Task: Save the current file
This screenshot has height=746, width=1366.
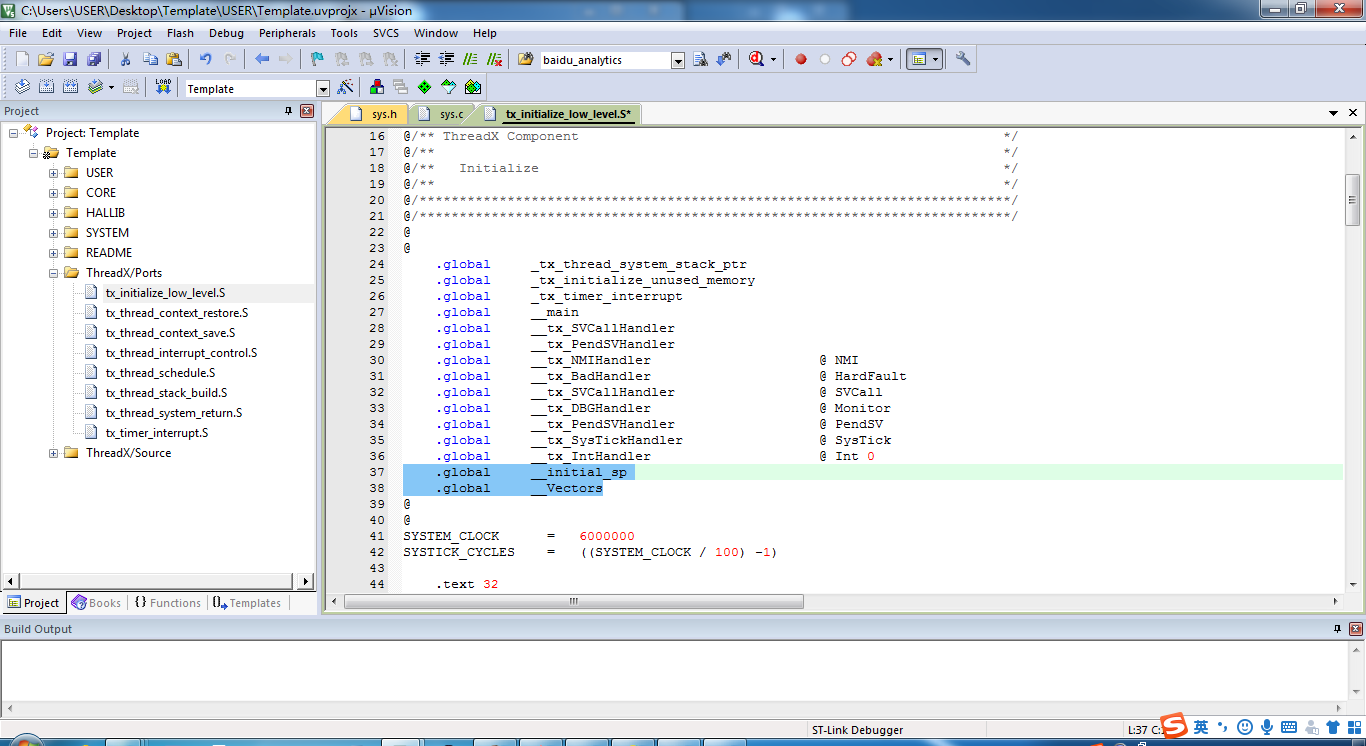Action: 70,60
